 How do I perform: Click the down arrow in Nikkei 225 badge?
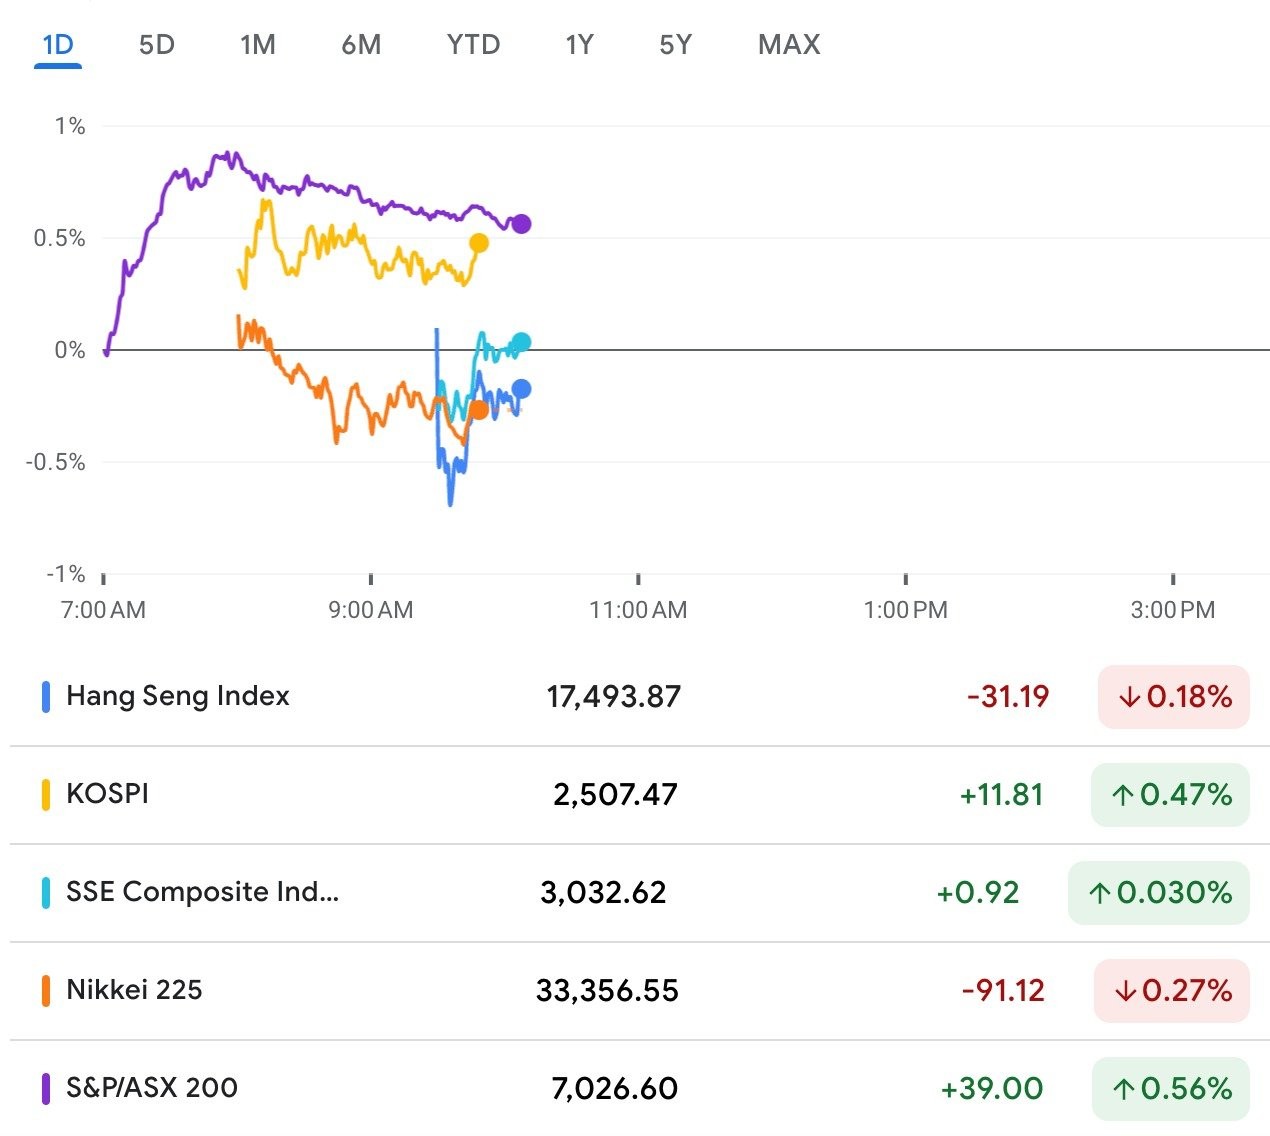pyautogui.click(x=1125, y=991)
